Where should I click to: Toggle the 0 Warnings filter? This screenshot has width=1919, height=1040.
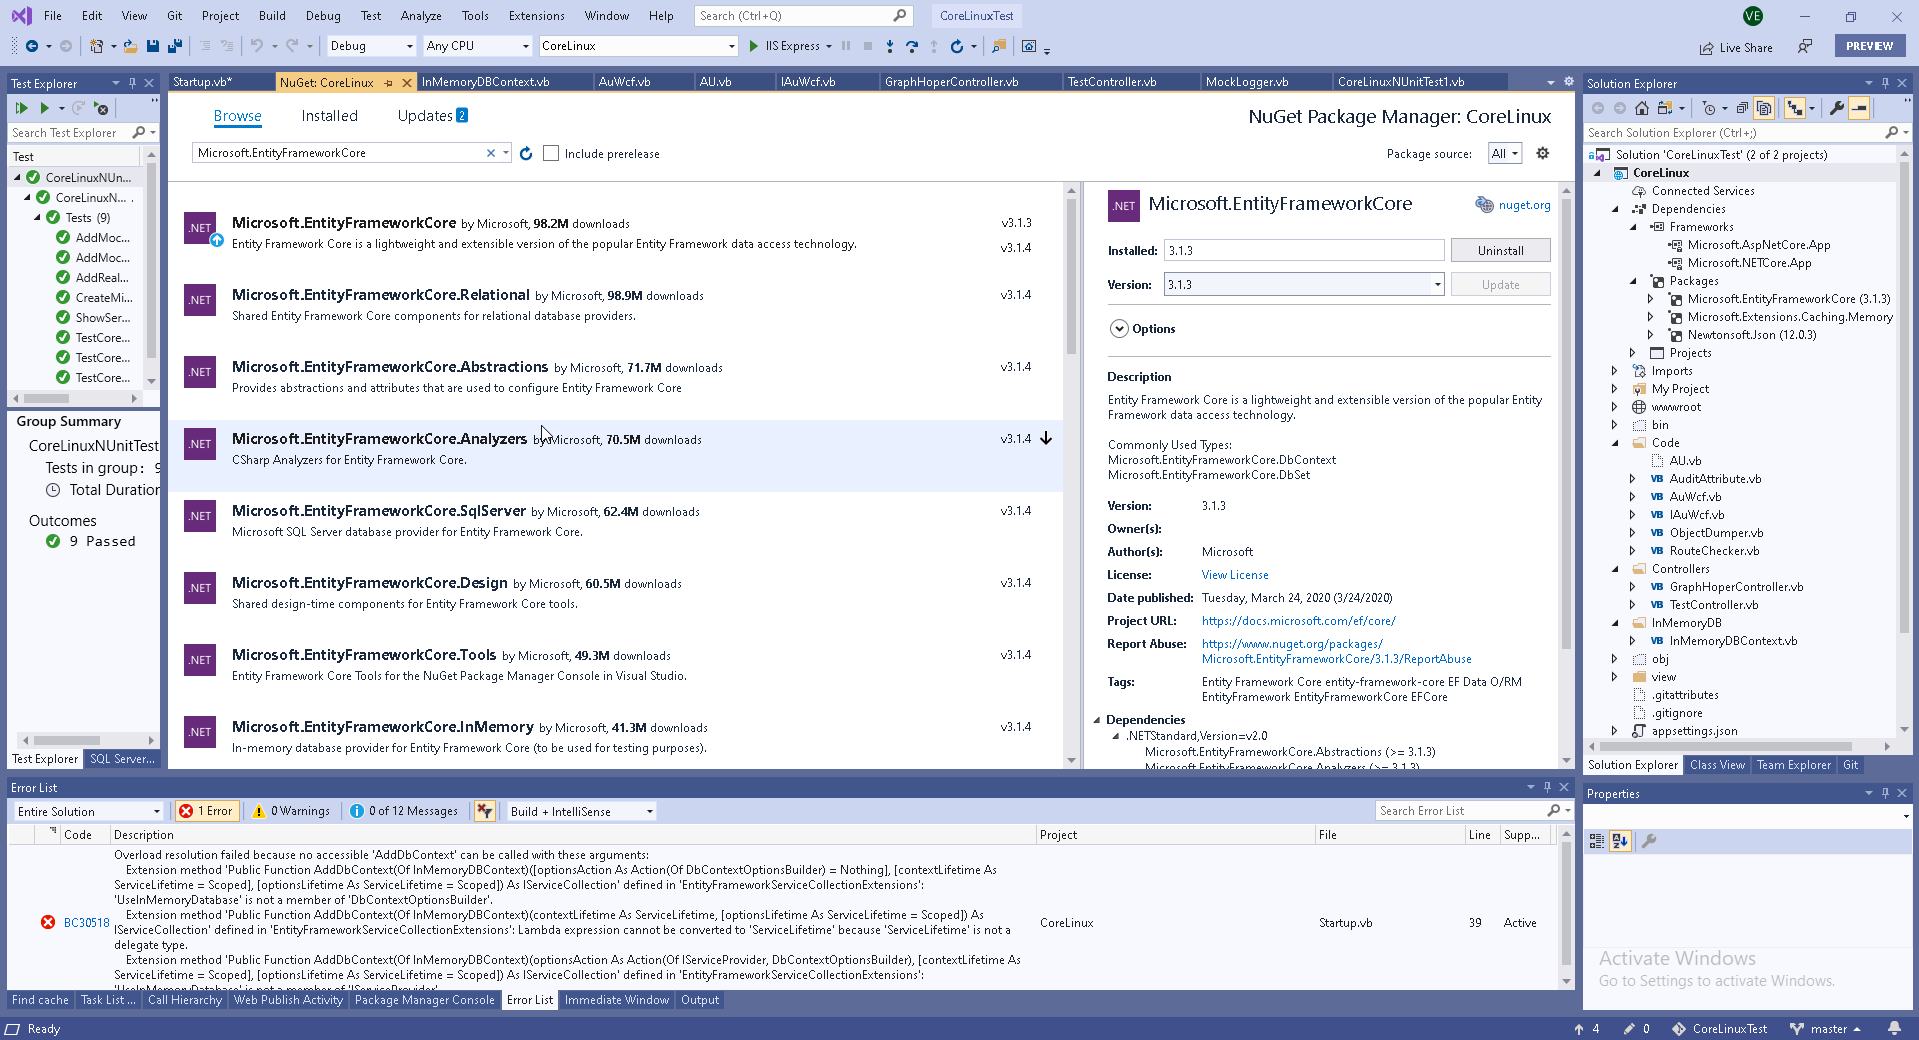[x=291, y=811]
